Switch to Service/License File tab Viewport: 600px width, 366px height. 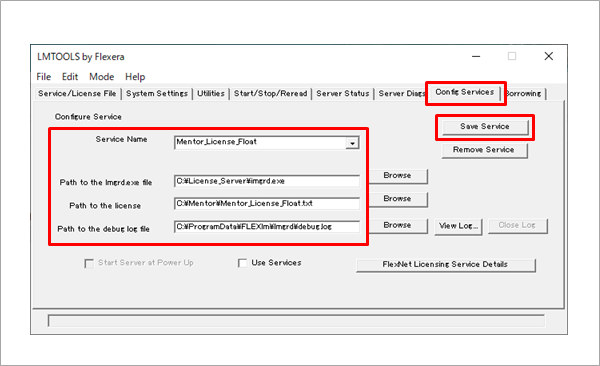pos(77,93)
